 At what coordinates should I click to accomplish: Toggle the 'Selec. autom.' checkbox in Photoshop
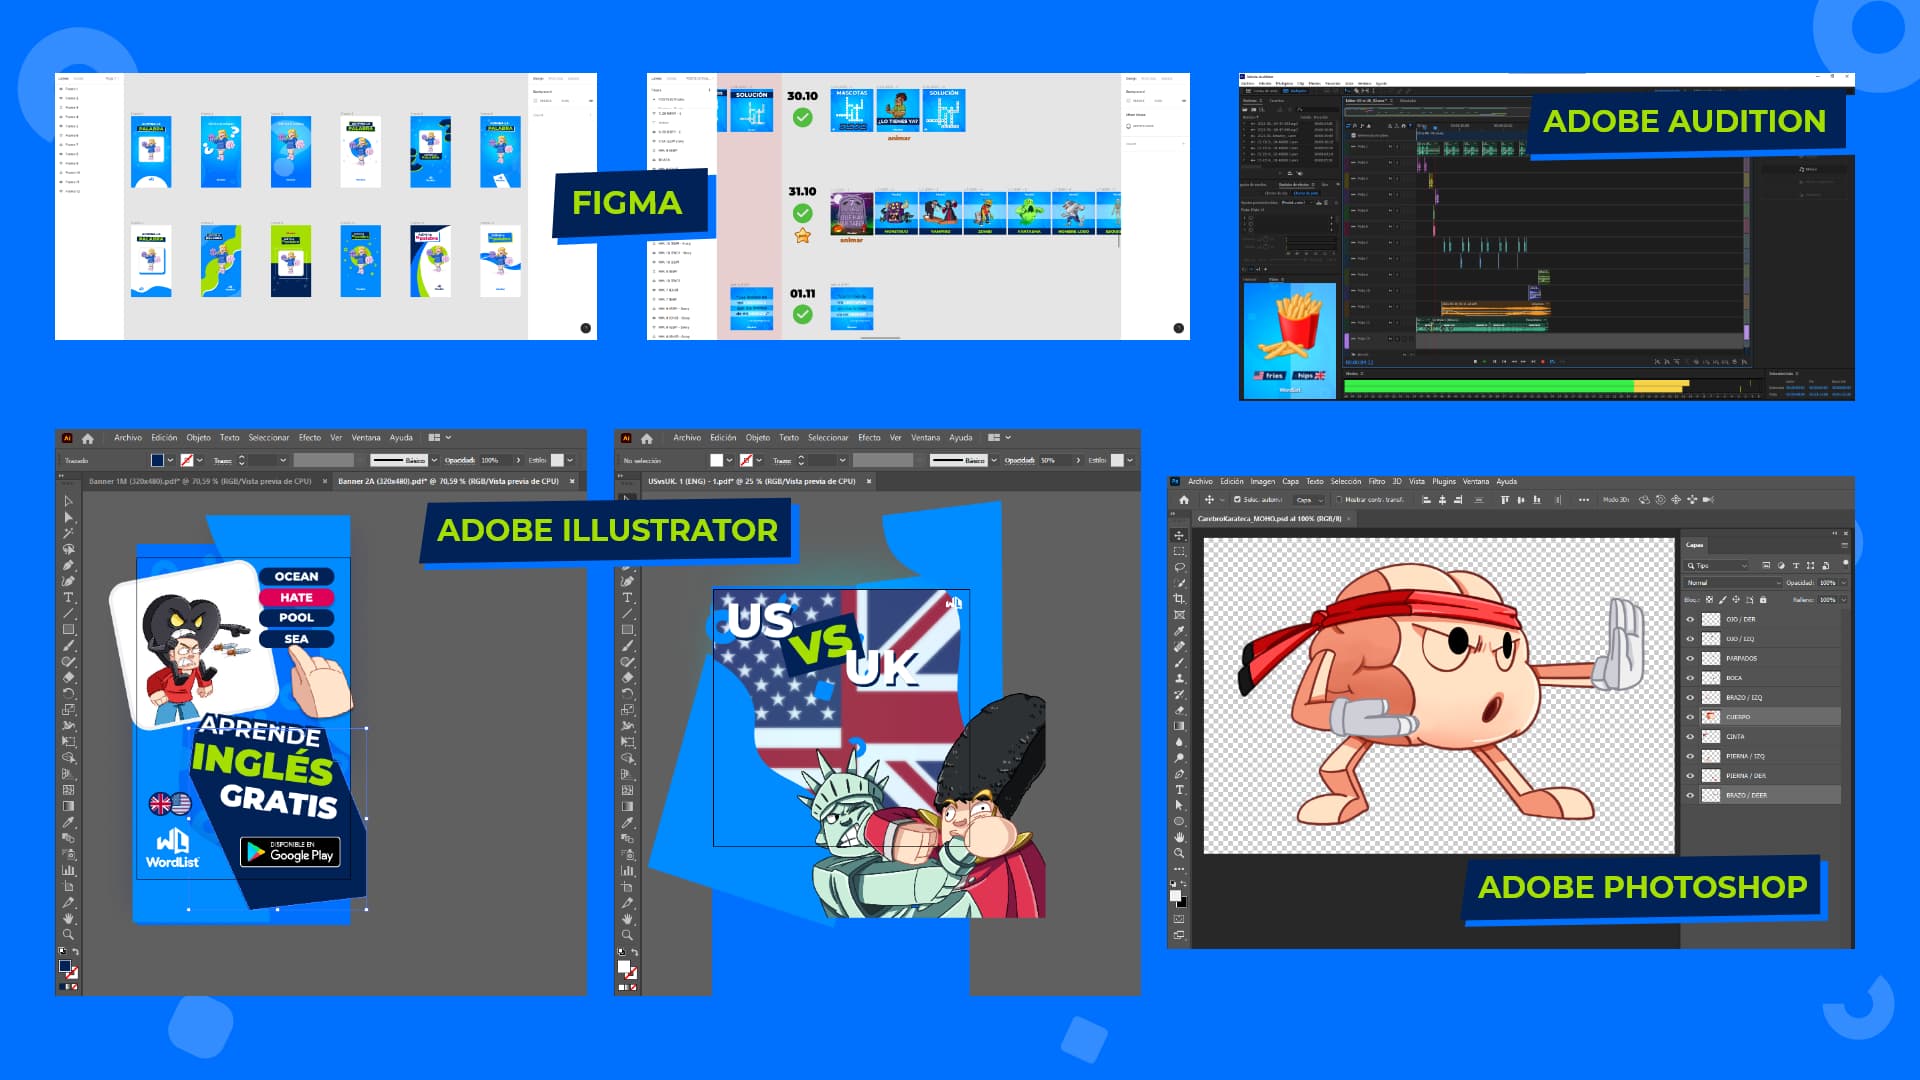coord(1237,499)
